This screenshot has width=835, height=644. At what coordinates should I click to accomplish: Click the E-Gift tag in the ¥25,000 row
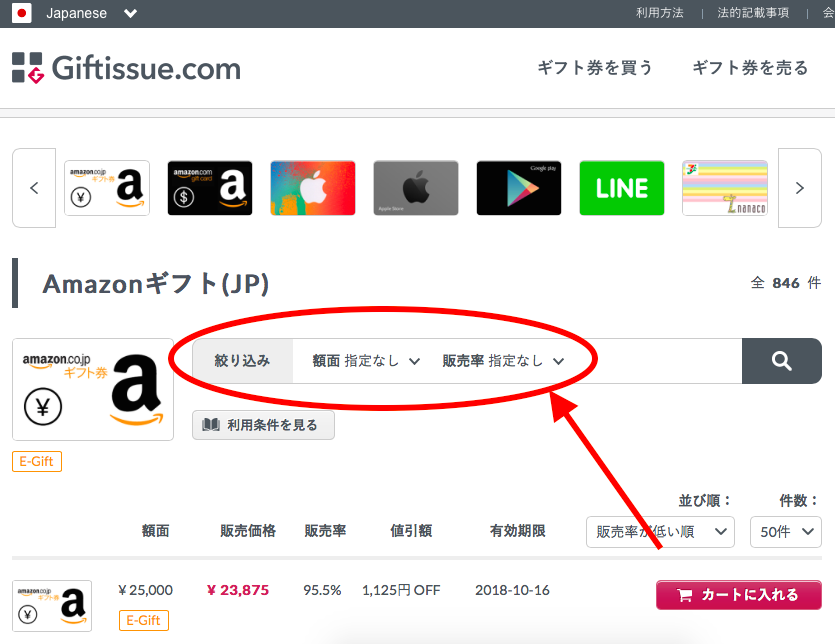[144, 620]
